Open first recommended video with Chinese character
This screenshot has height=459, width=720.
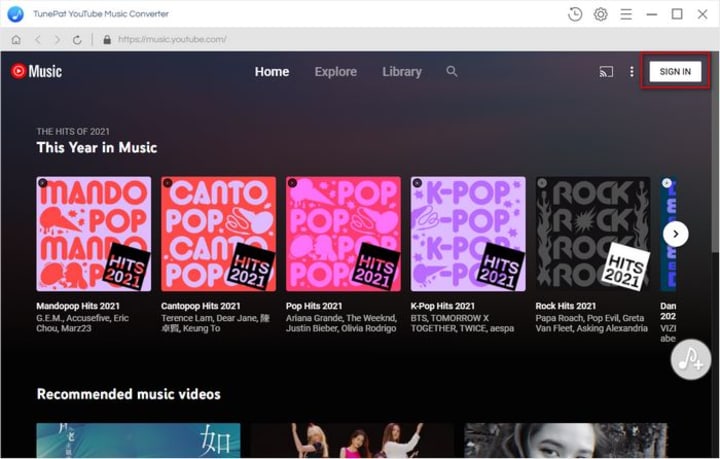[x=138, y=441]
